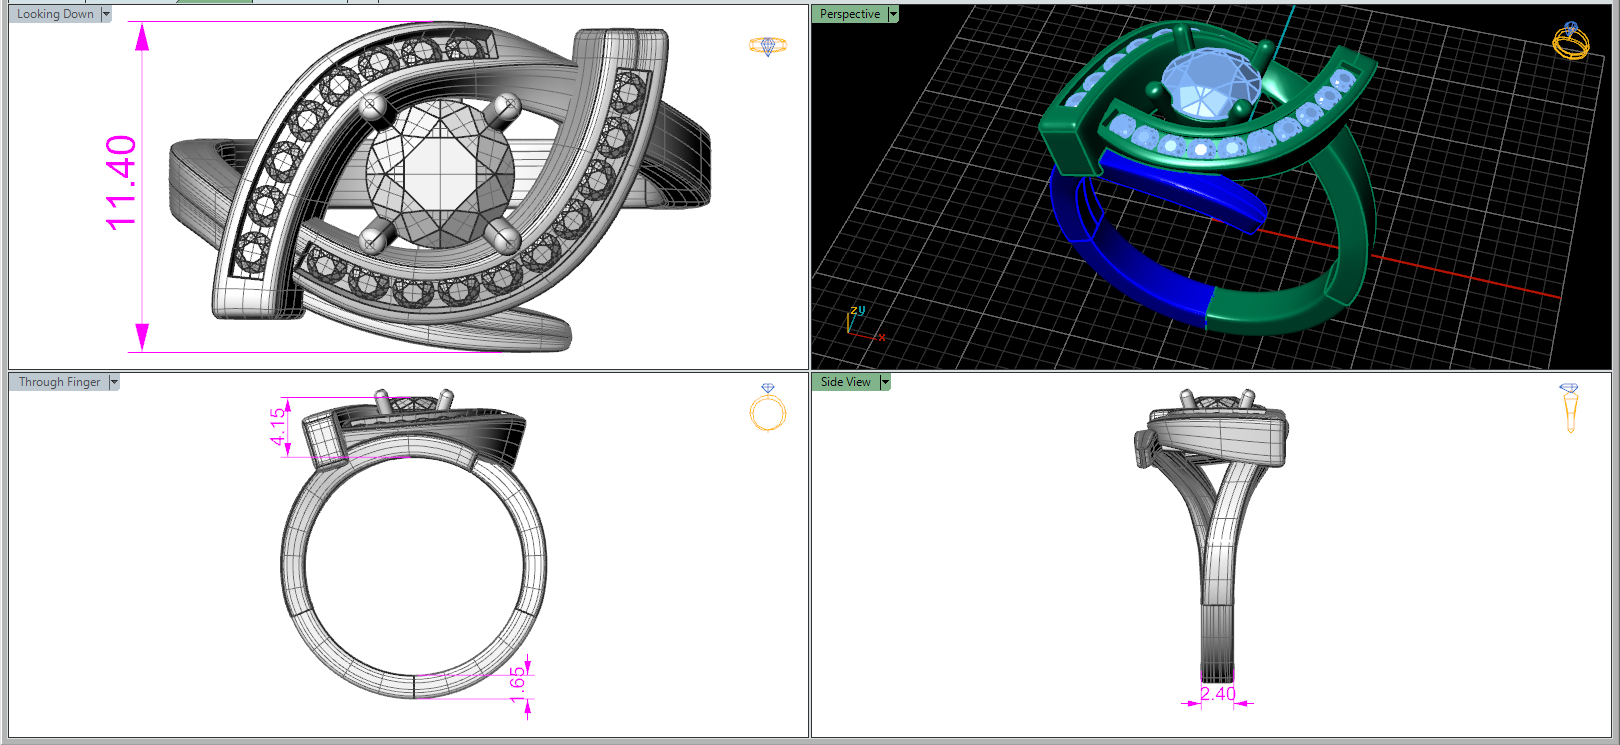
Task: Open the Perspective viewport menu arrow
Action: 893,14
